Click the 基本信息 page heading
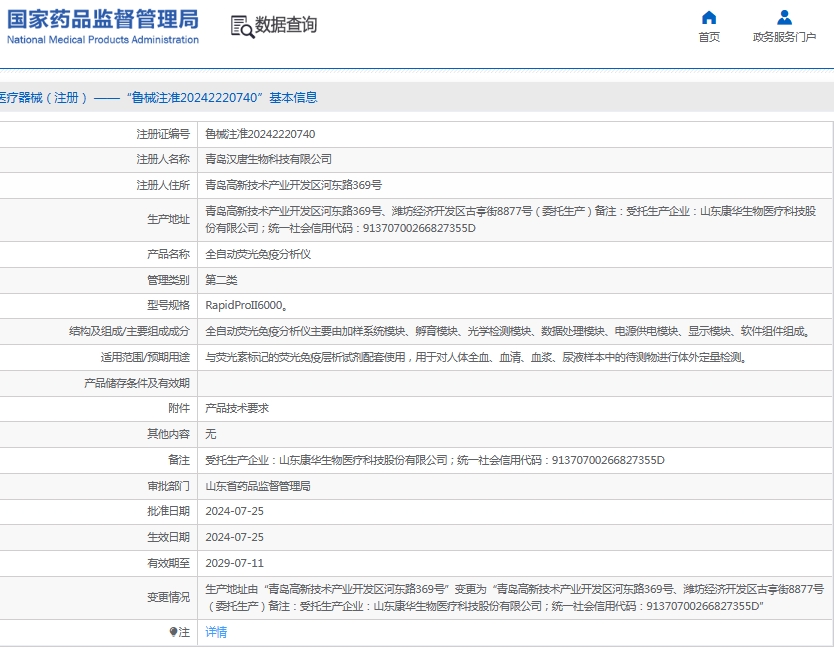834x651 pixels. point(293,97)
